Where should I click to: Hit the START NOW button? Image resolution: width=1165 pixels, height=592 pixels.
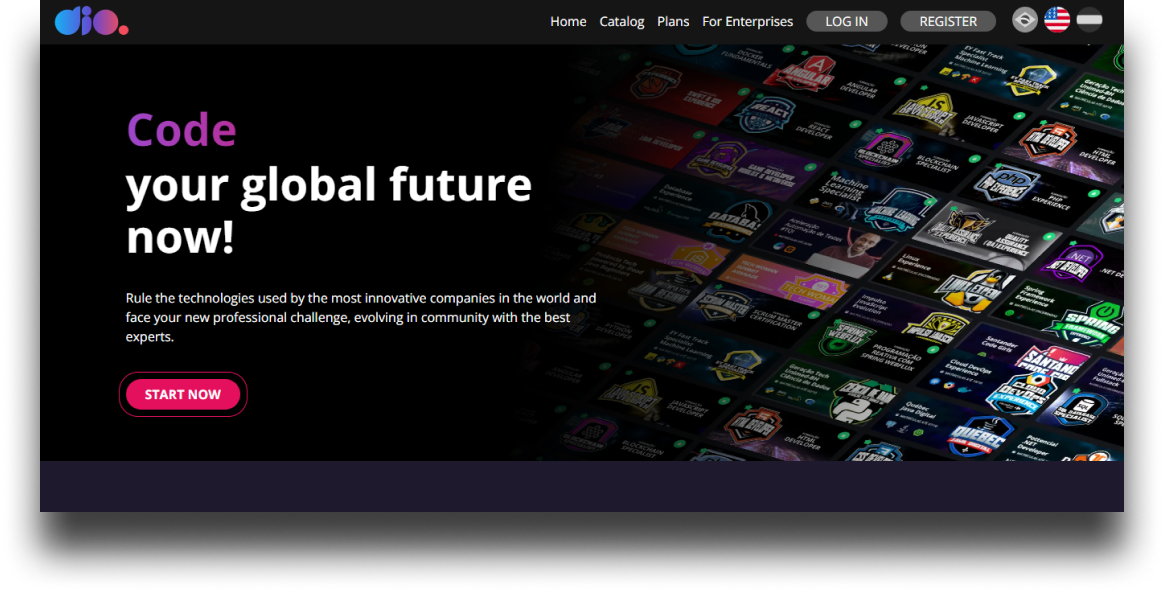[183, 394]
